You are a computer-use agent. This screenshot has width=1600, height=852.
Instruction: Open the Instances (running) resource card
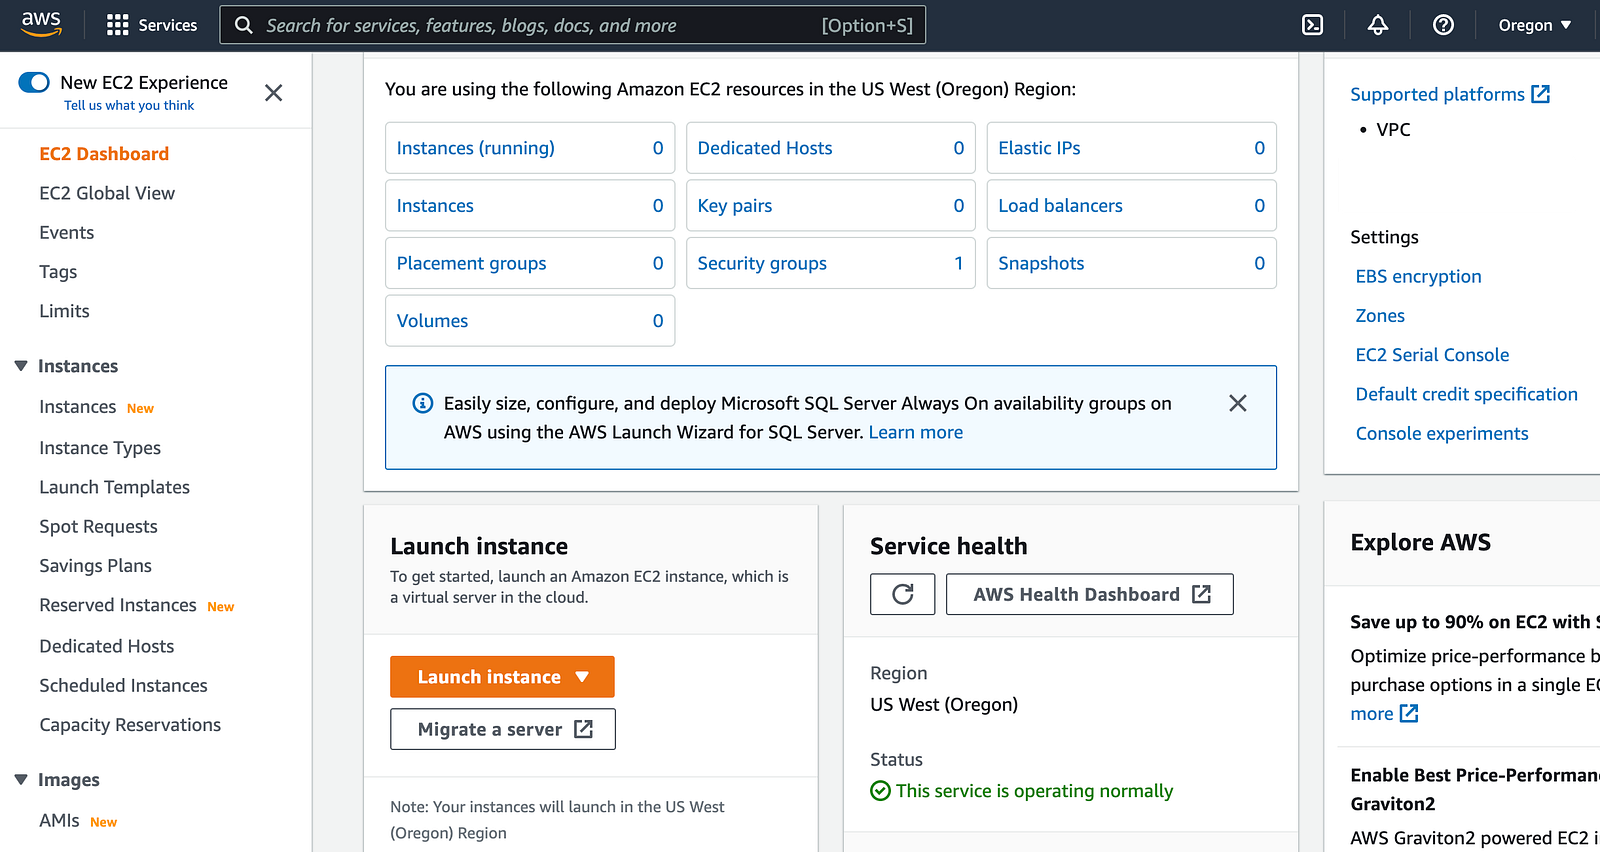point(530,148)
